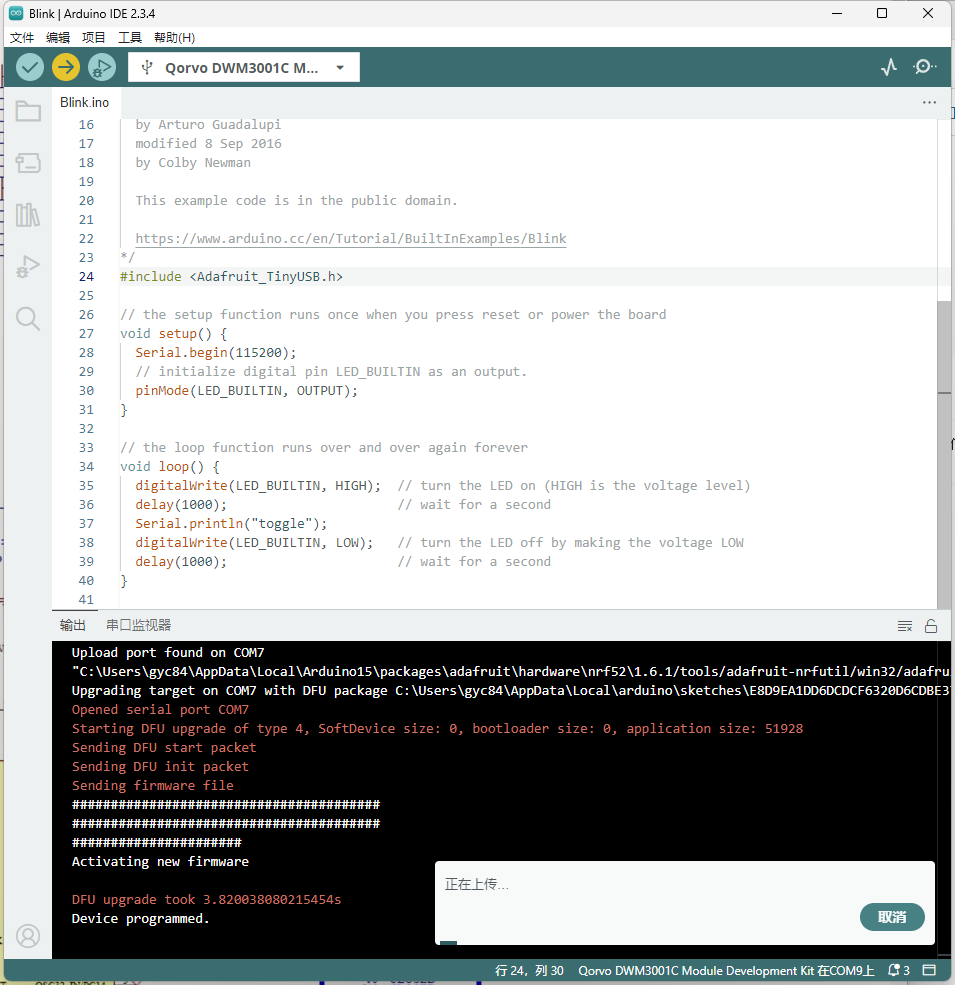This screenshot has width=955, height=985.
Task: Click the "Sending DFU start packet" output line
Action: 164,748
